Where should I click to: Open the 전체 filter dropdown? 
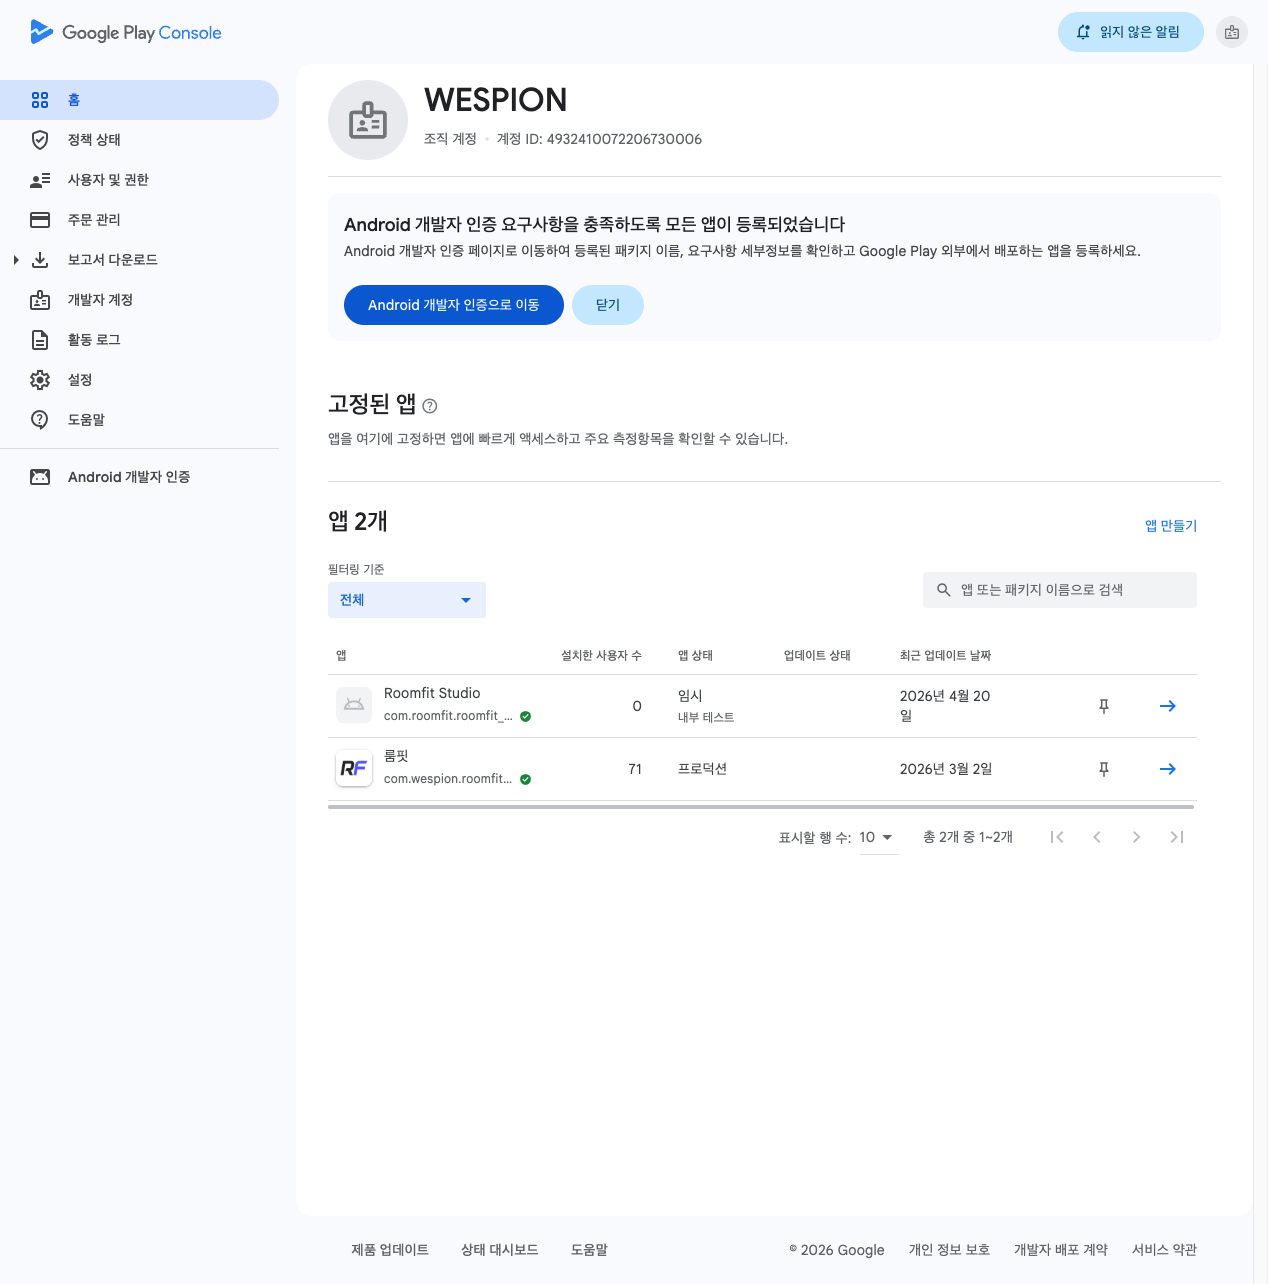tap(406, 600)
